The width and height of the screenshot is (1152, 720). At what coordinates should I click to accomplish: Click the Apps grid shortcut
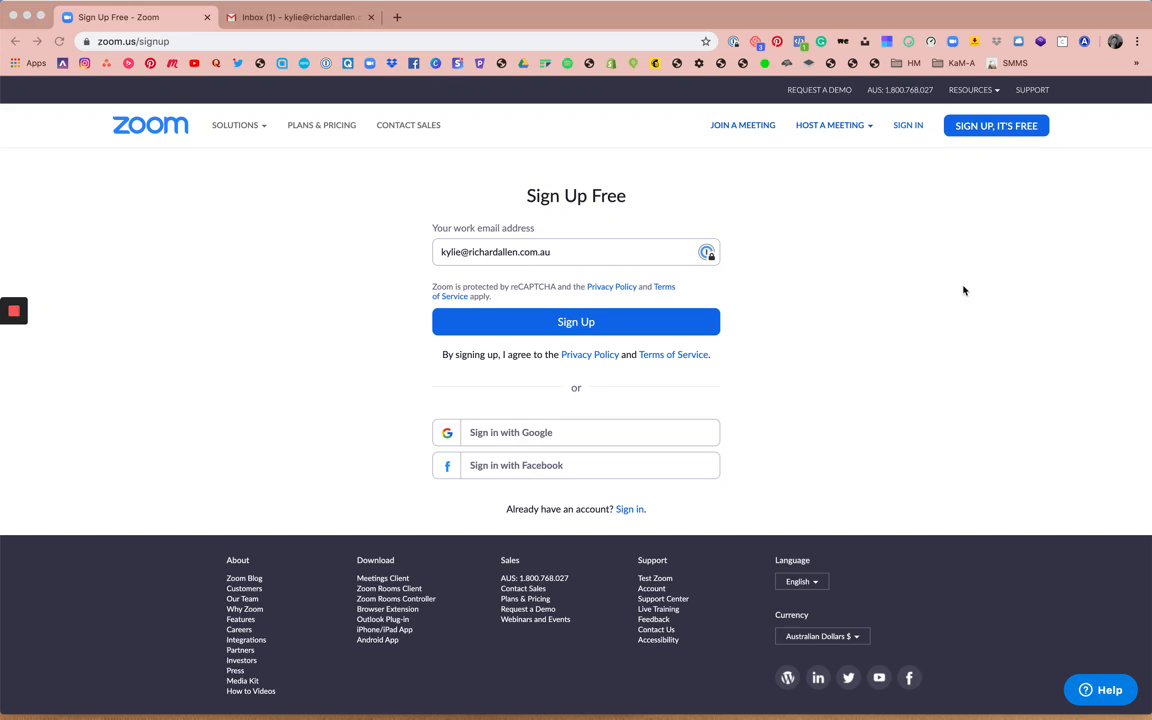[x=28, y=63]
